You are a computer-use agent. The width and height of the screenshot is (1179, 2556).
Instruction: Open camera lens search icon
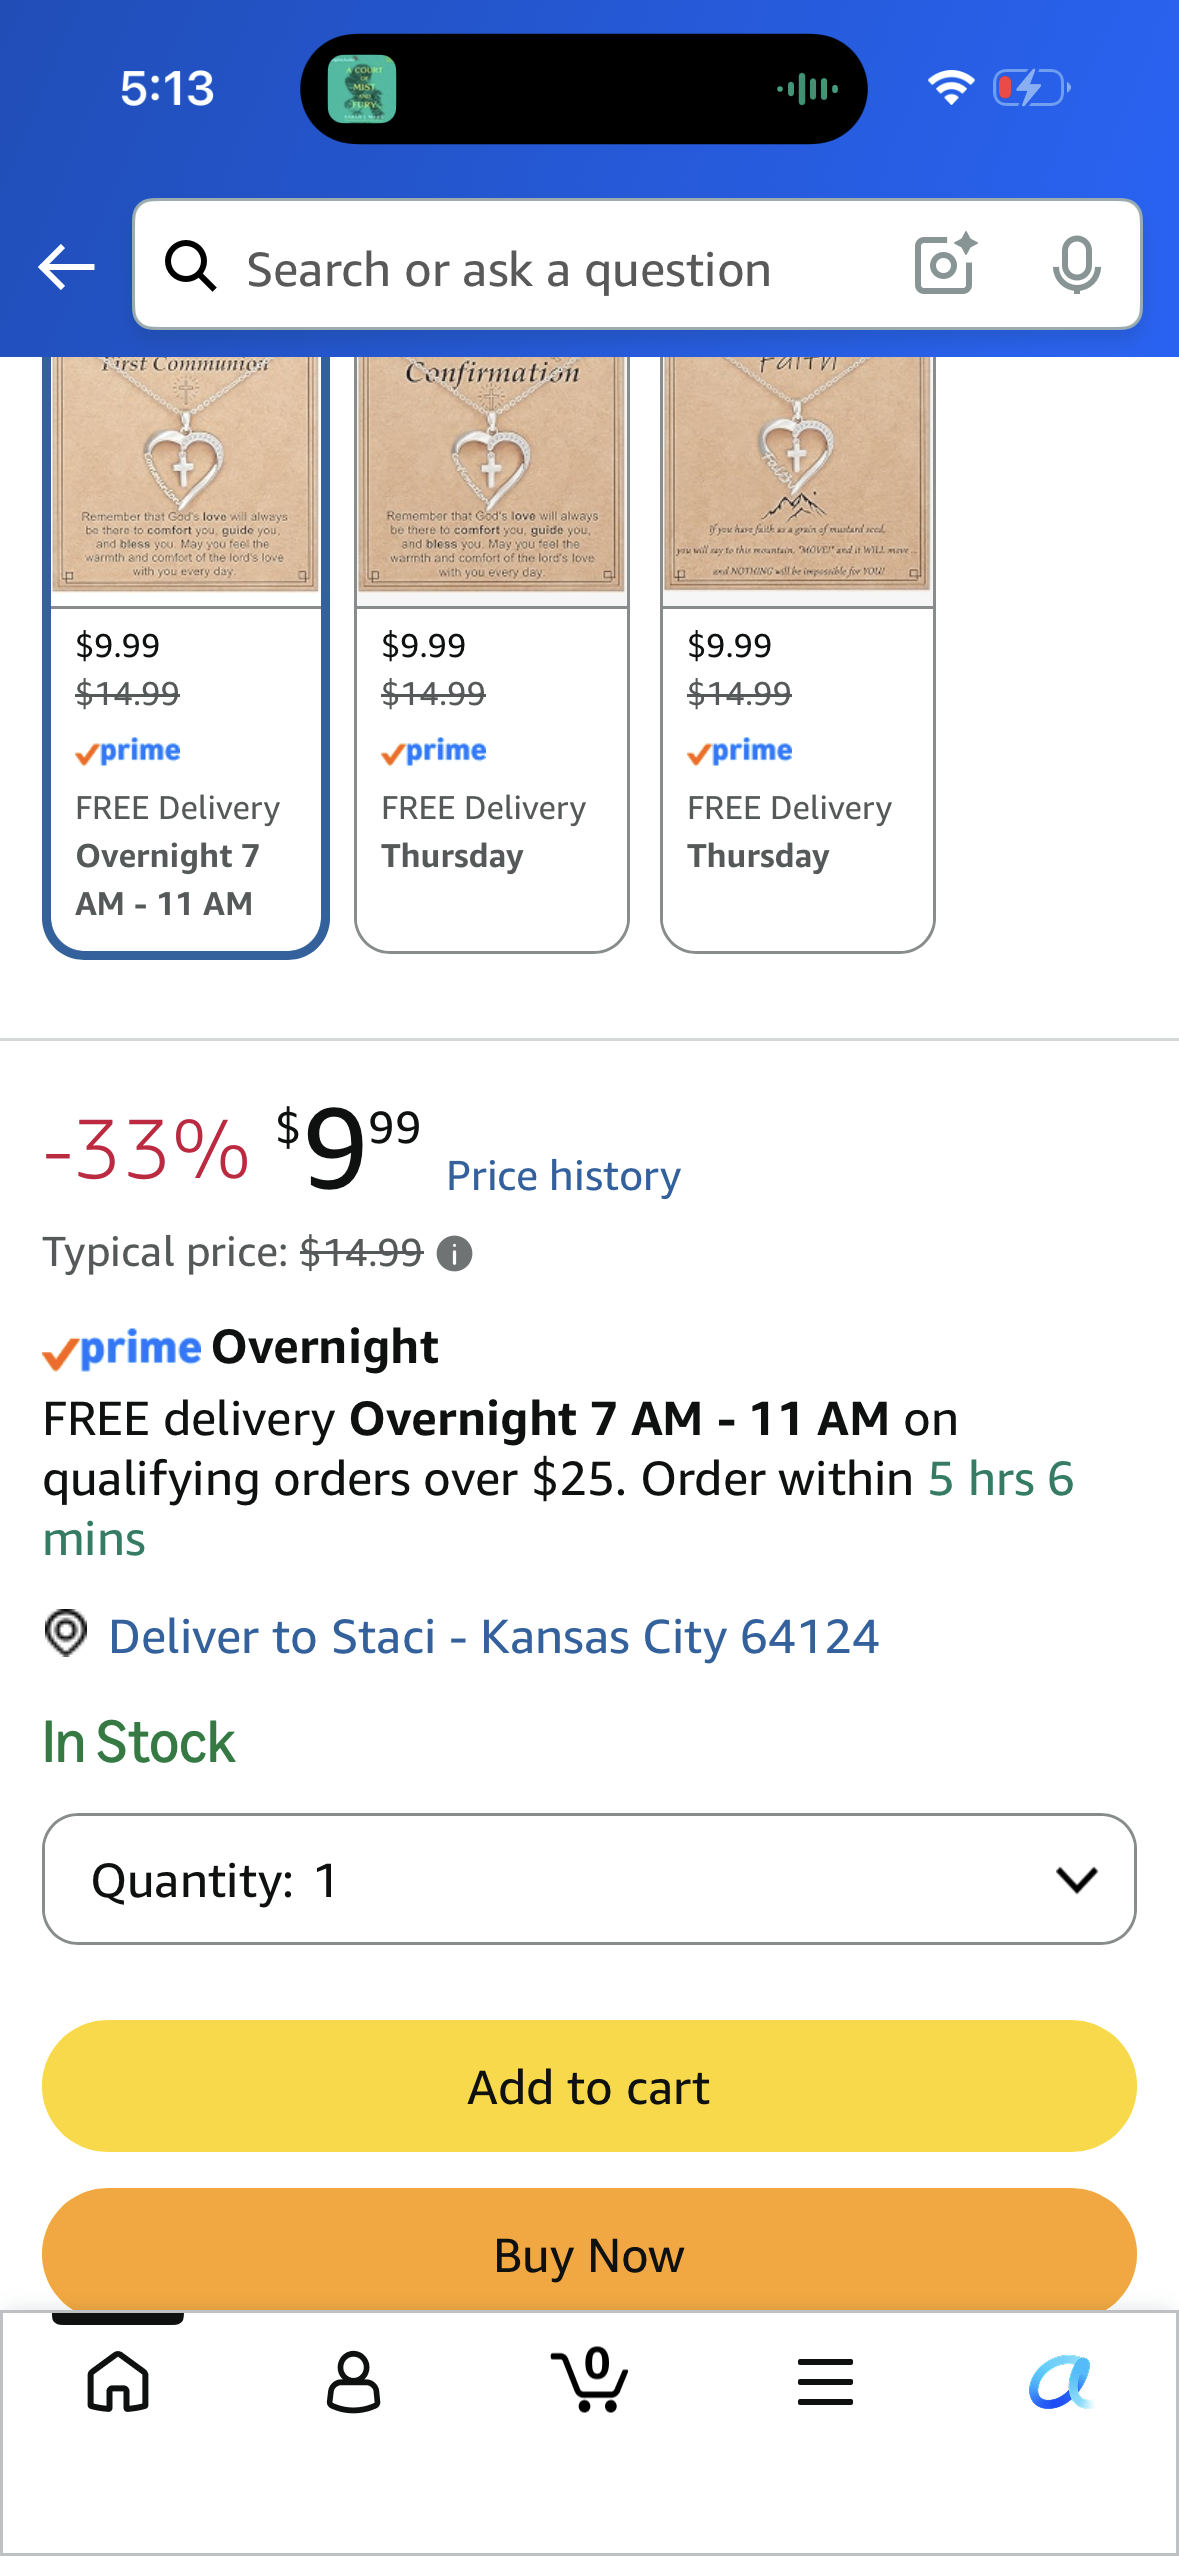point(945,265)
